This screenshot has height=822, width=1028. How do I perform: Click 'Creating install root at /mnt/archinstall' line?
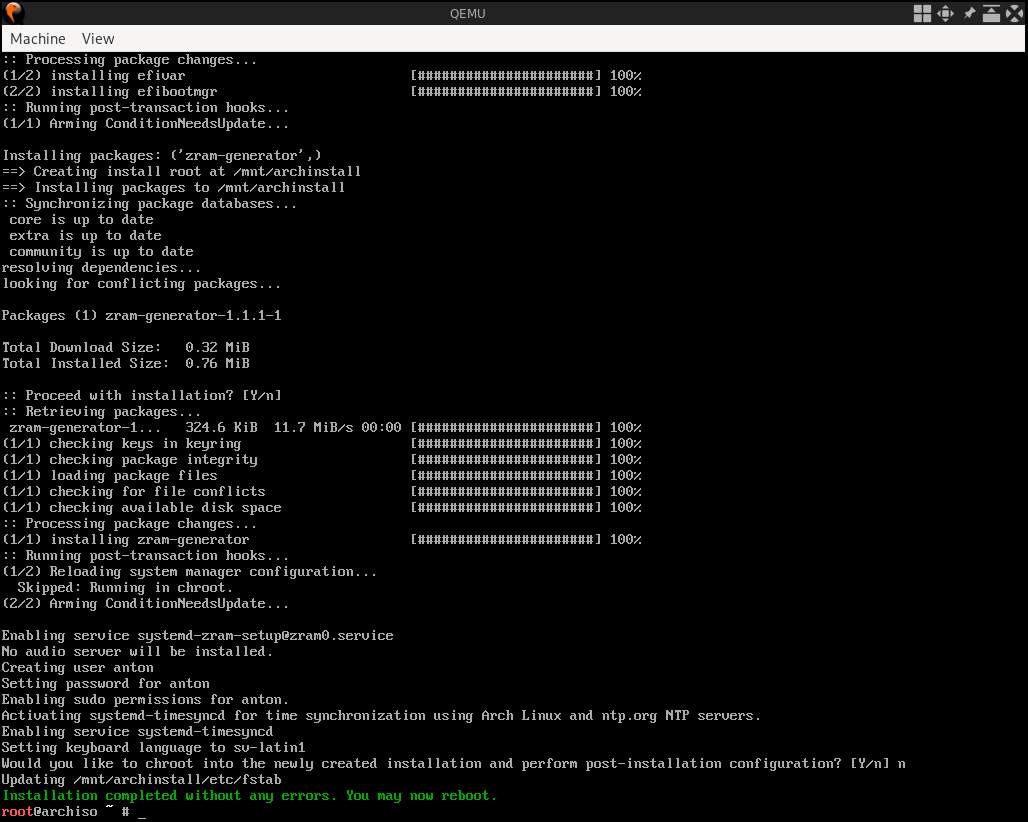[182, 172]
